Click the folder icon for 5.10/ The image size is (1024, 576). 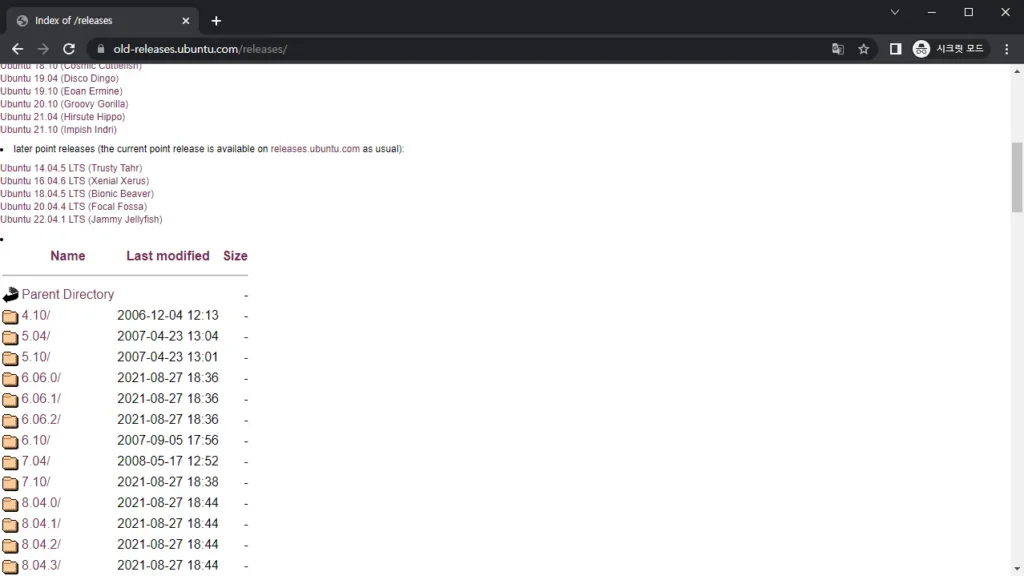click(10, 359)
